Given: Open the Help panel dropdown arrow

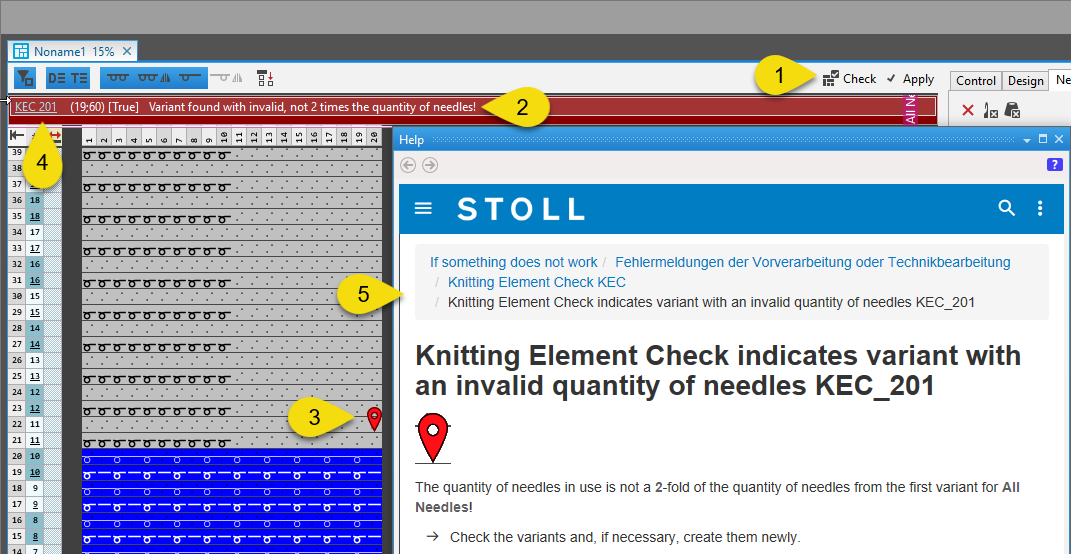Looking at the screenshot, I should (x=1026, y=140).
